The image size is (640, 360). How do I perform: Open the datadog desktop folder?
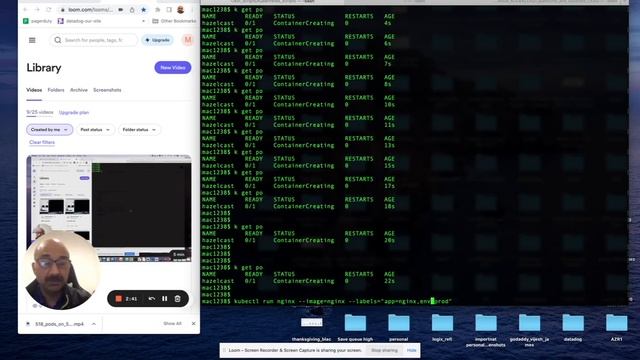(x=573, y=327)
